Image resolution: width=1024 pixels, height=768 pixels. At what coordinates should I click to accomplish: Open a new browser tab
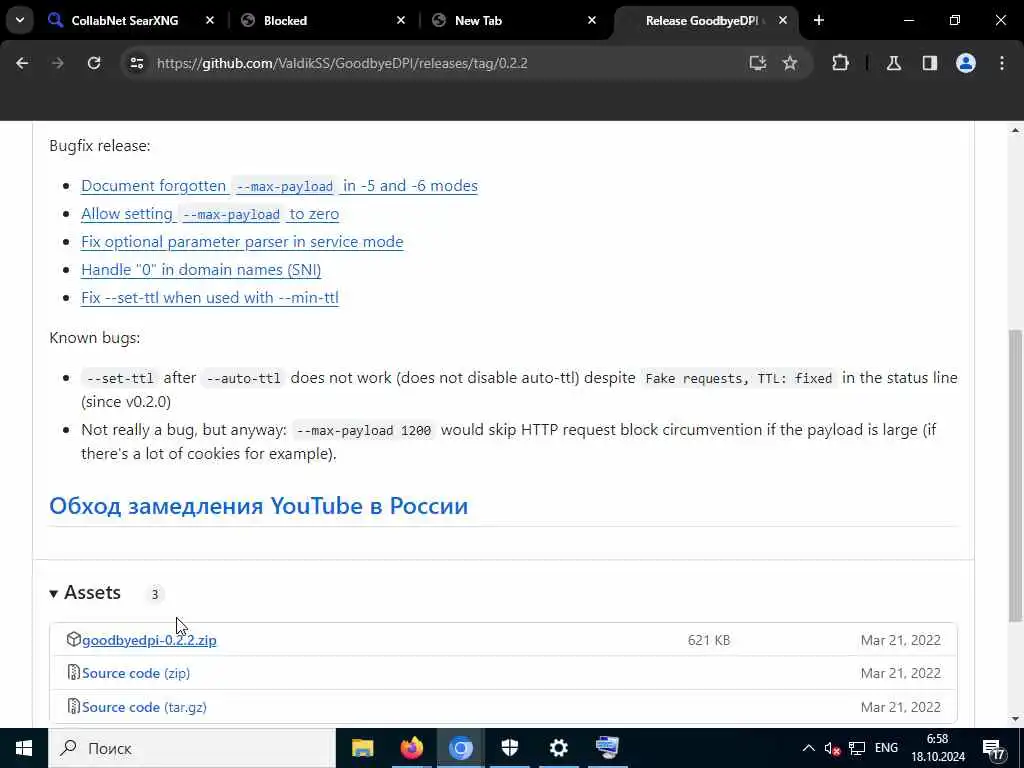pyautogui.click(x=819, y=21)
